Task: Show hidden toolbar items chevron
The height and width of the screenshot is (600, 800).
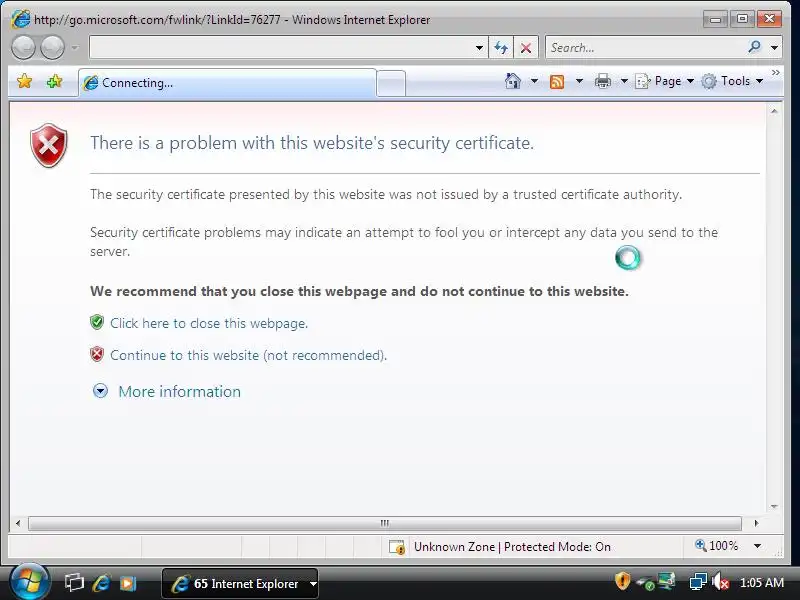Action: [x=776, y=73]
